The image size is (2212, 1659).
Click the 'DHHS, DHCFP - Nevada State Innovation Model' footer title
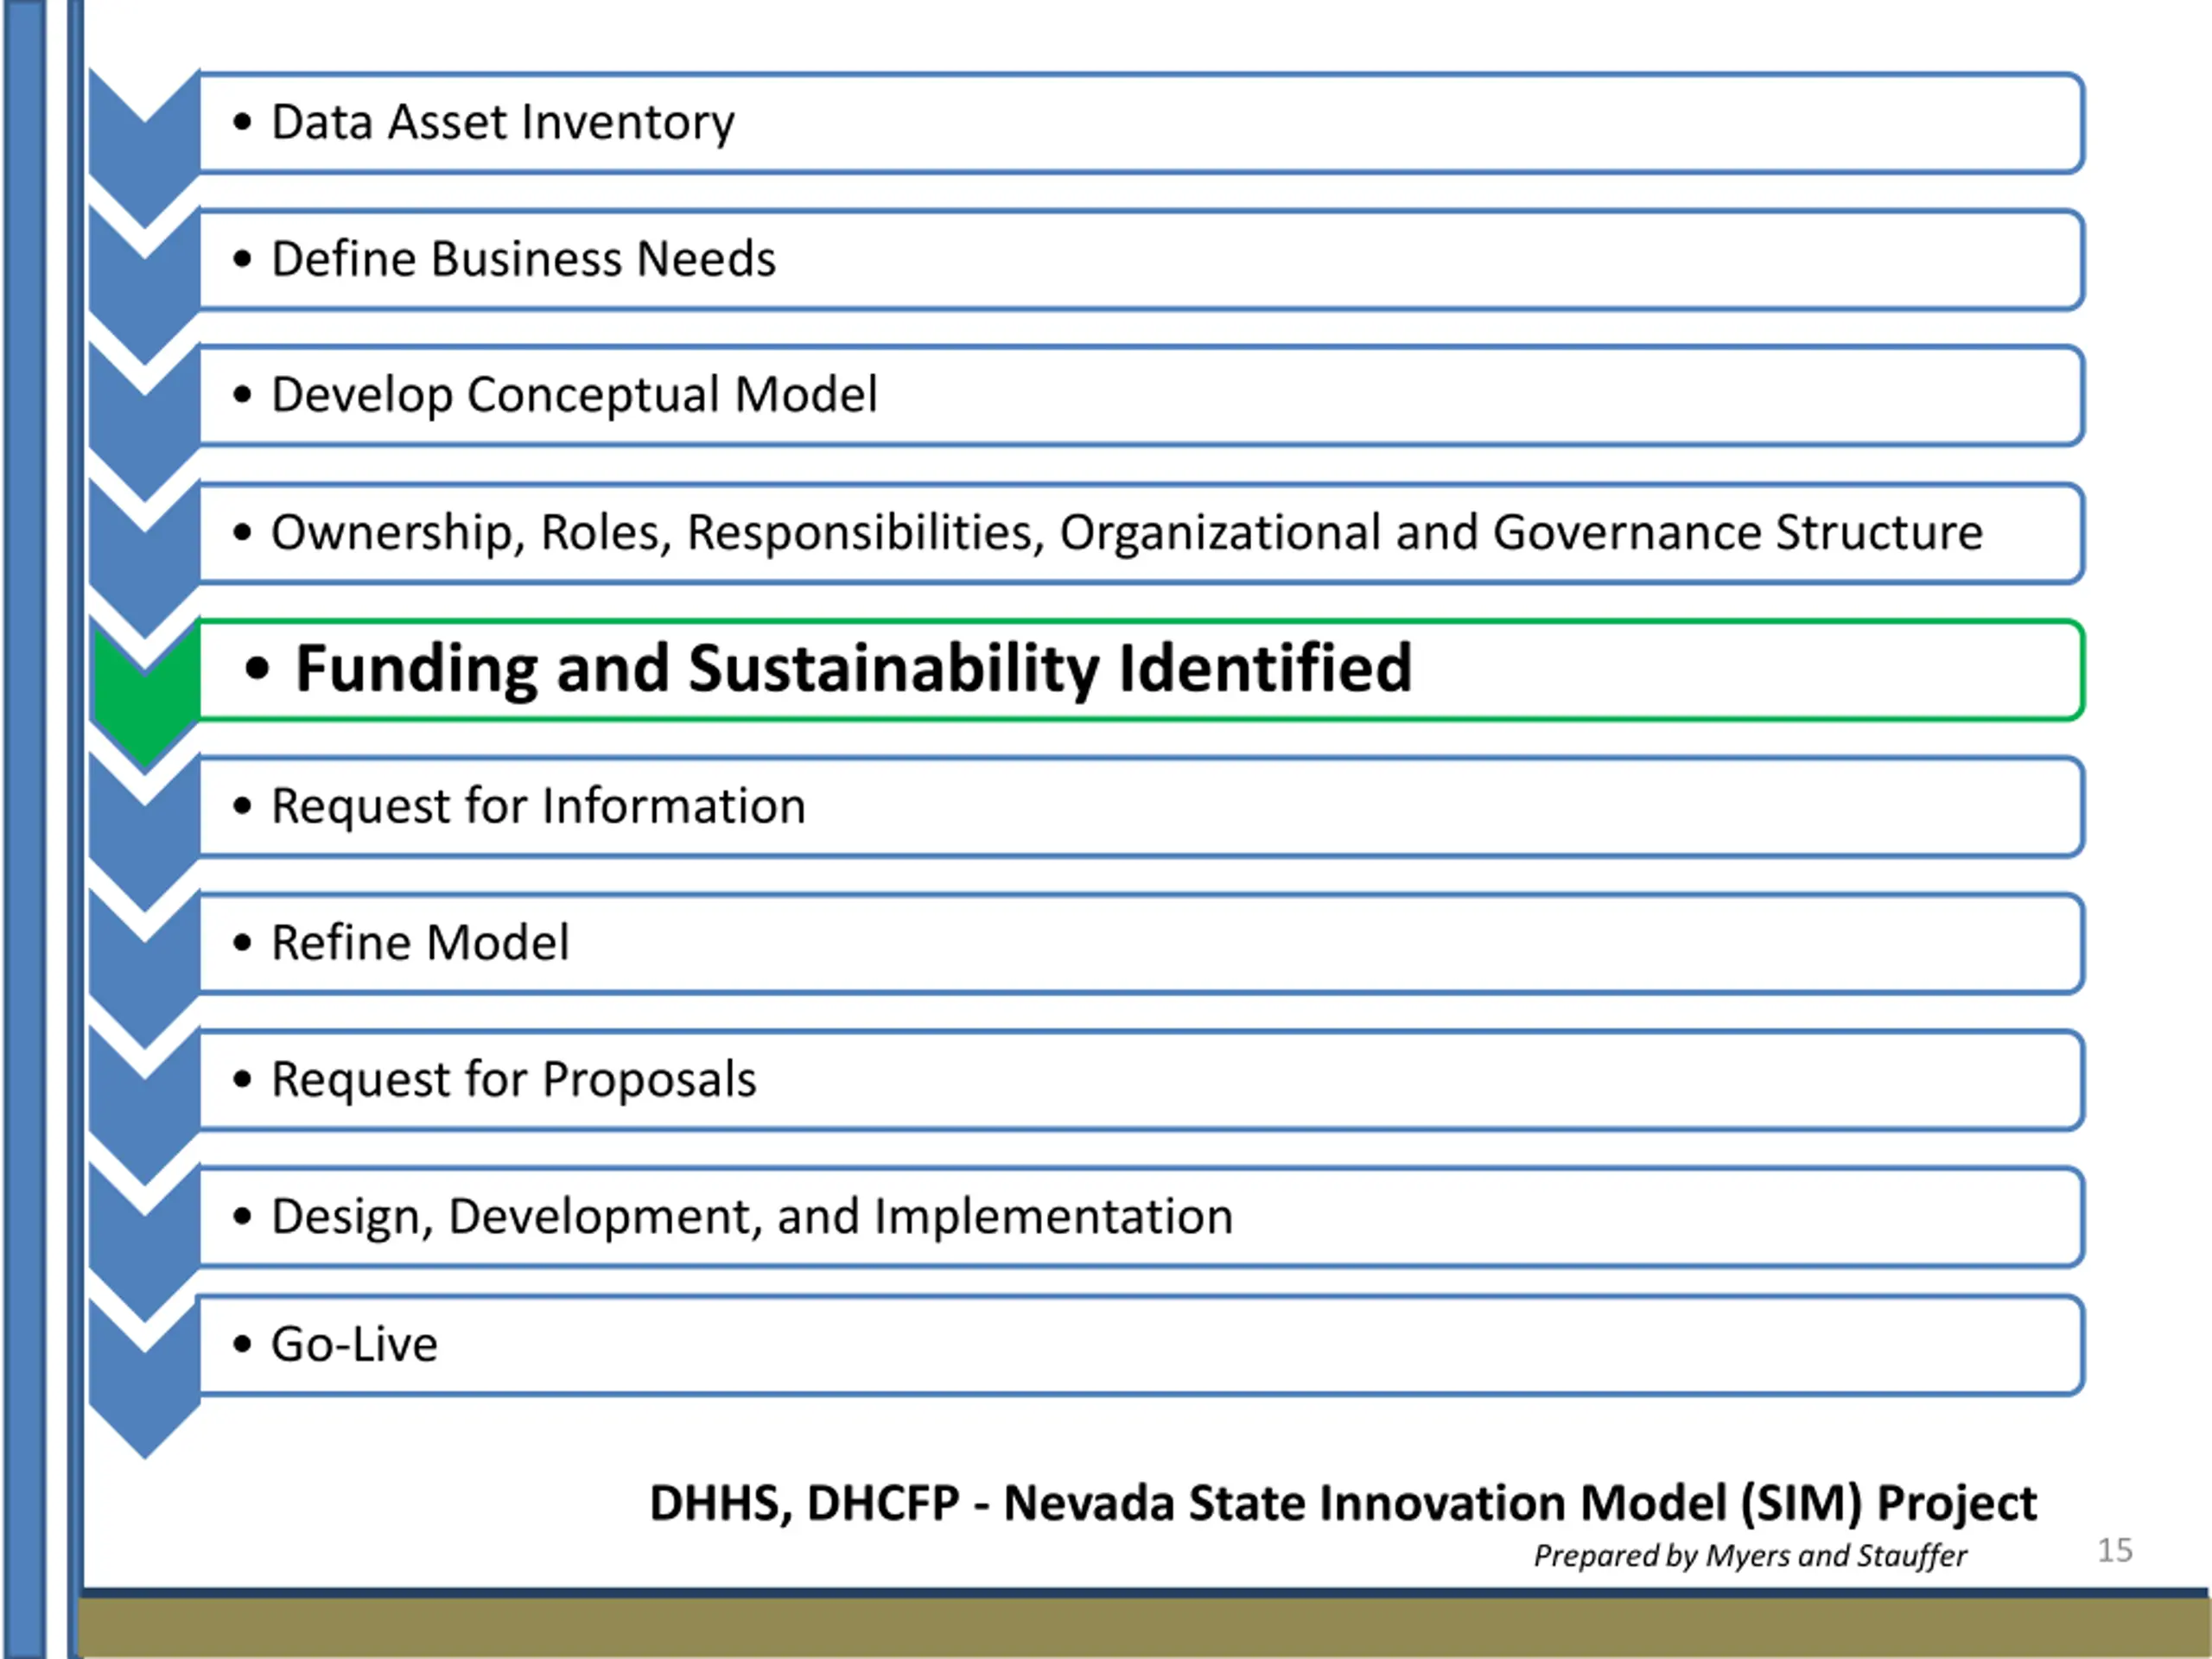(1343, 1503)
